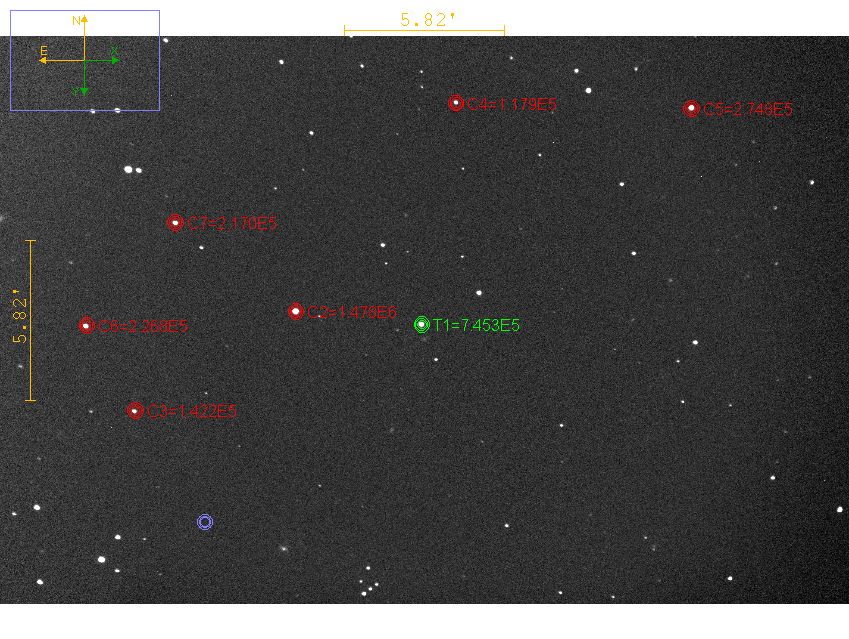Screen dimensions: 849x639
Task: Click the green T1 flux value label
Action: pyautogui.click(x=476, y=325)
